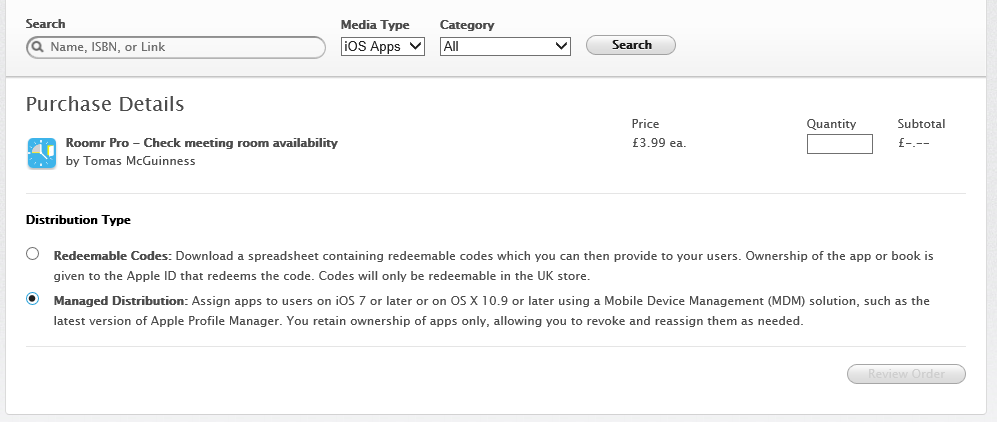Click into the Quantity input box
This screenshot has height=422, width=997.
(839, 144)
